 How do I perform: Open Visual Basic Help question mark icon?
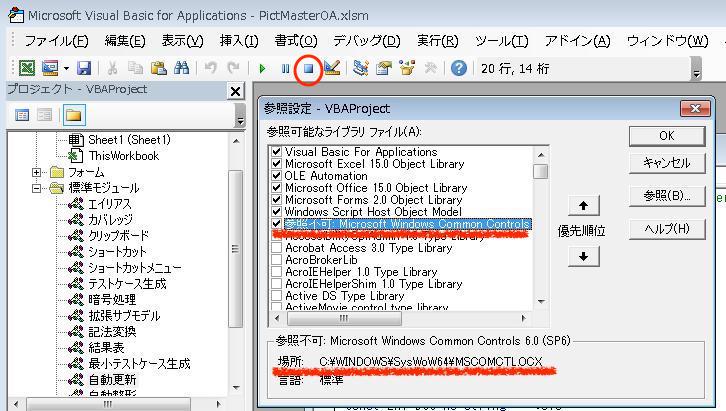[458, 68]
